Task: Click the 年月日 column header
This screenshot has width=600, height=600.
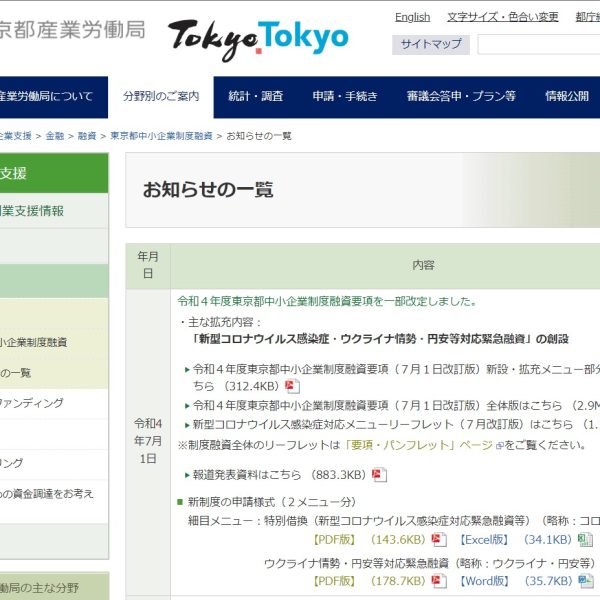Action: point(148,265)
